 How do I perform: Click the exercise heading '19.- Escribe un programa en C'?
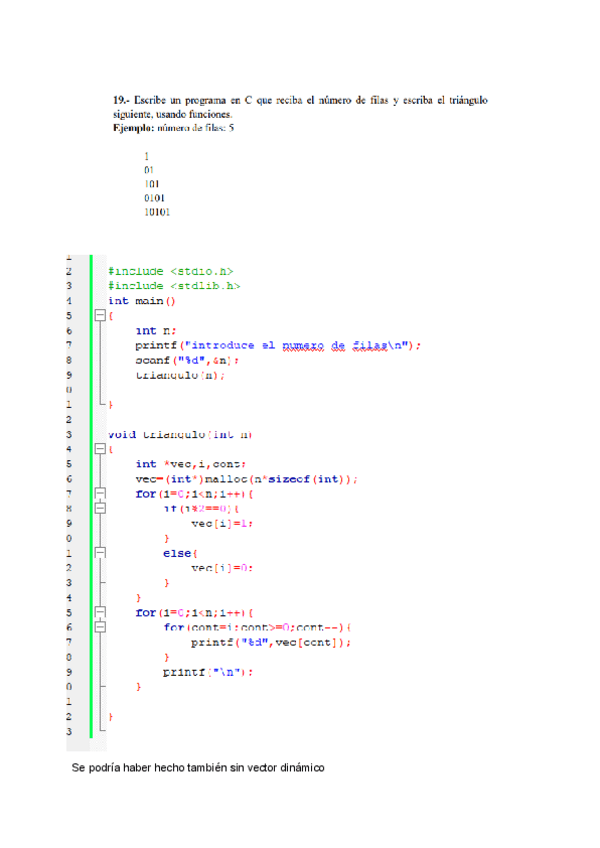click(182, 100)
